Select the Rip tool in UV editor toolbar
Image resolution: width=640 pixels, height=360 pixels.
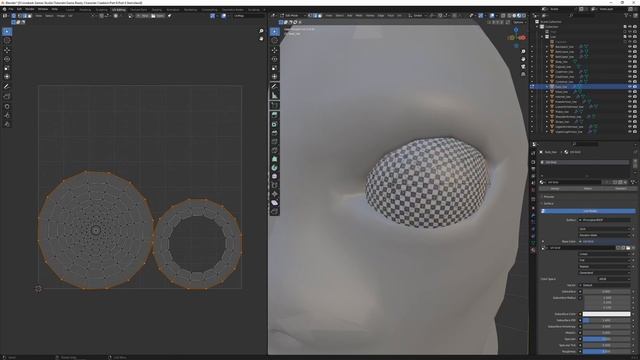click(x=7, y=96)
